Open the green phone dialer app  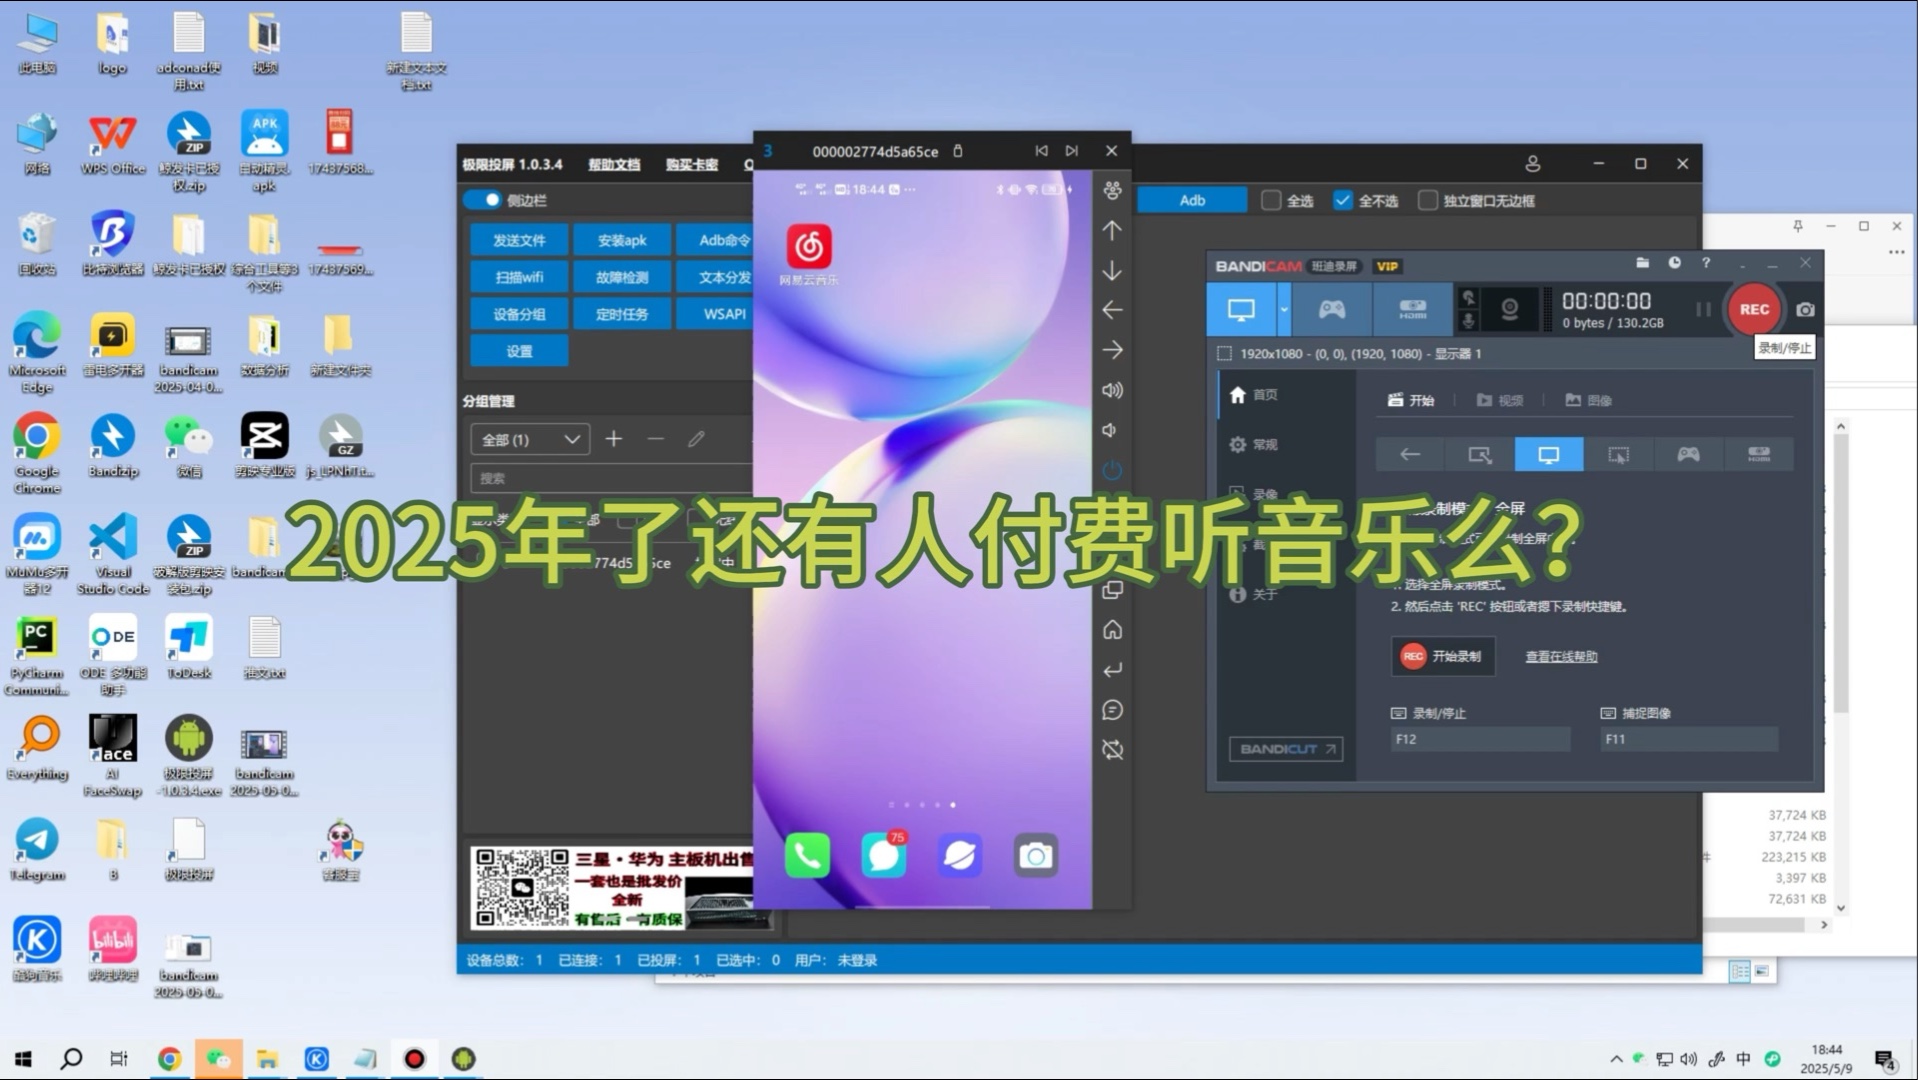tap(807, 856)
